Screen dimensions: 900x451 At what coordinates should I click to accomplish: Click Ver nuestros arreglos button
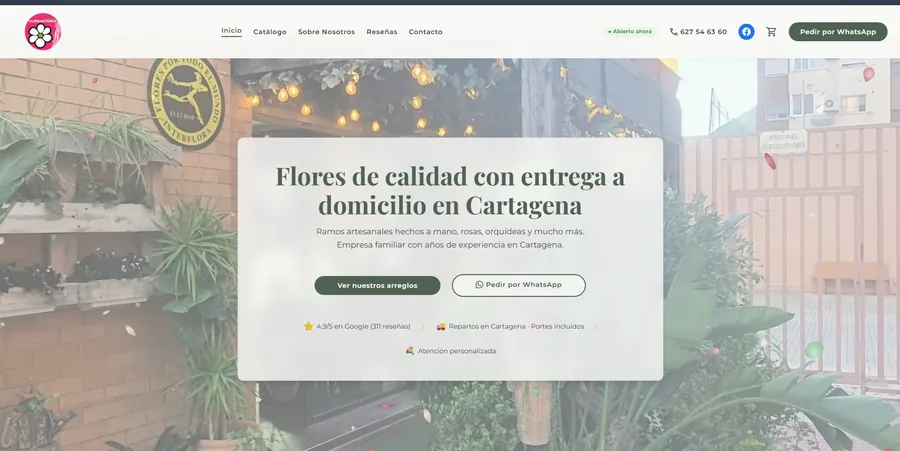[x=377, y=285]
